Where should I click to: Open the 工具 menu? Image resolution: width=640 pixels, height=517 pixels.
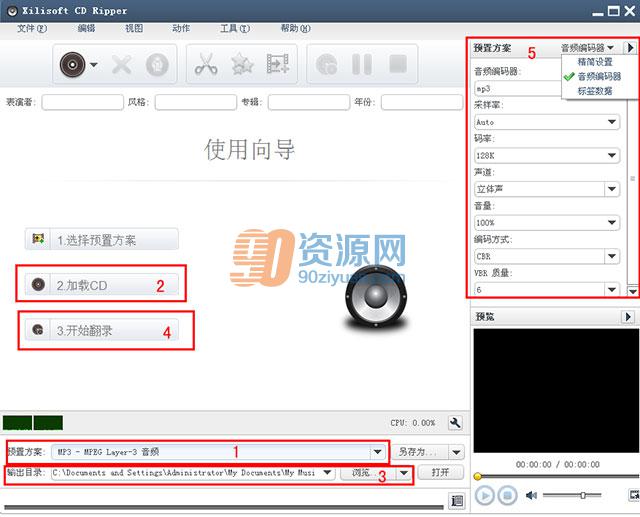235,28
